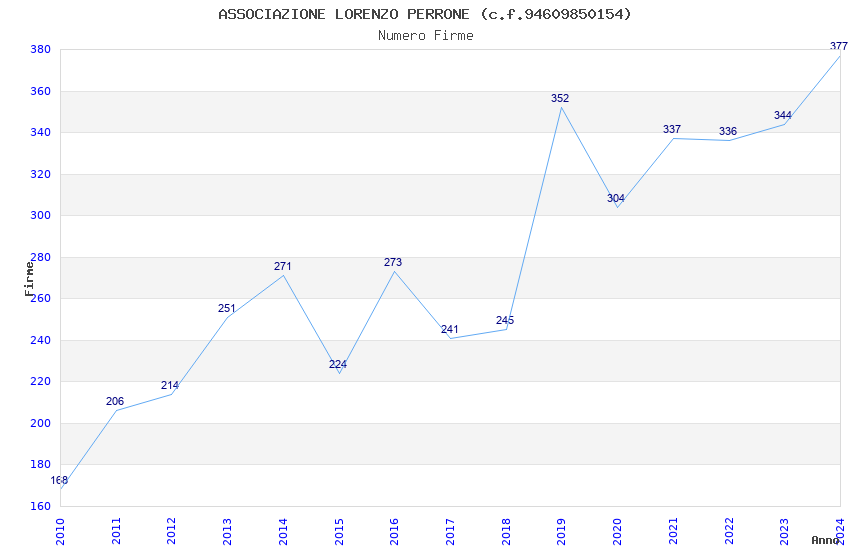This screenshot has width=850, height=550.
Task: Click the y-axis value 260
Action: pos(40,298)
